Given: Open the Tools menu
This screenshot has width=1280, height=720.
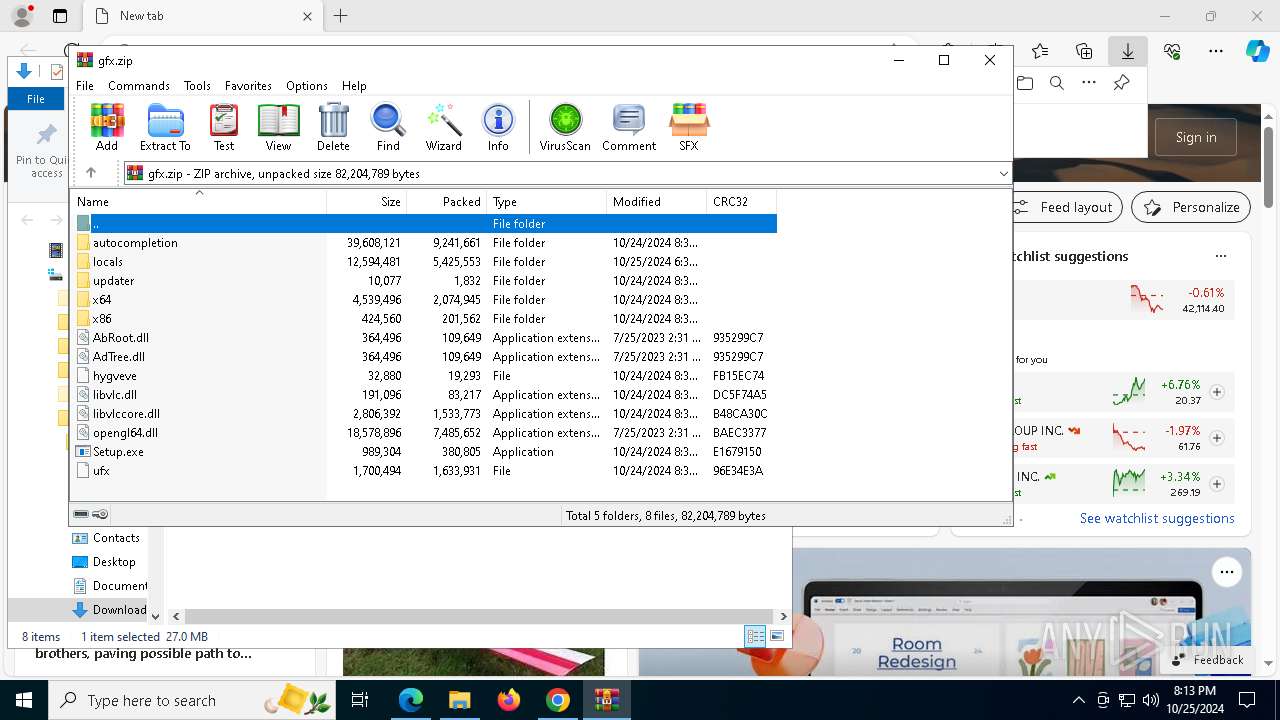Looking at the screenshot, I should click(x=197, y=86).
